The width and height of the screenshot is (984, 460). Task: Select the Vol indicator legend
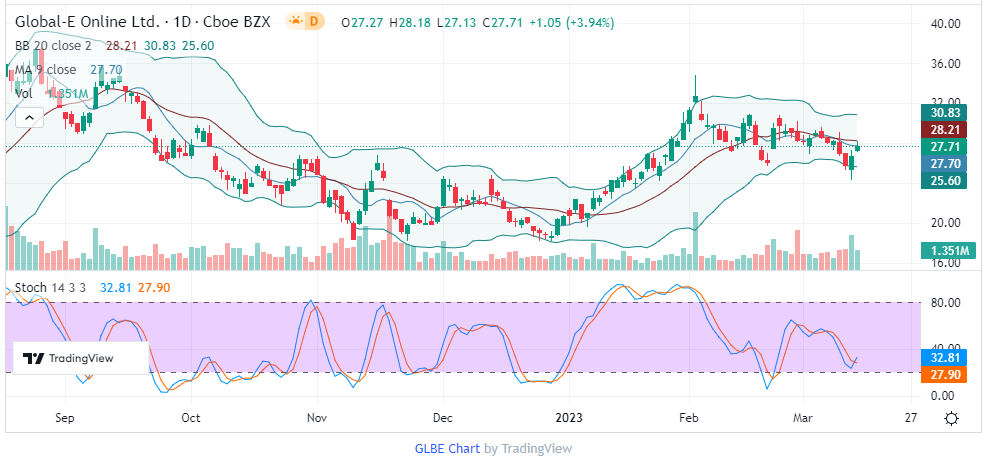[24, 93]
